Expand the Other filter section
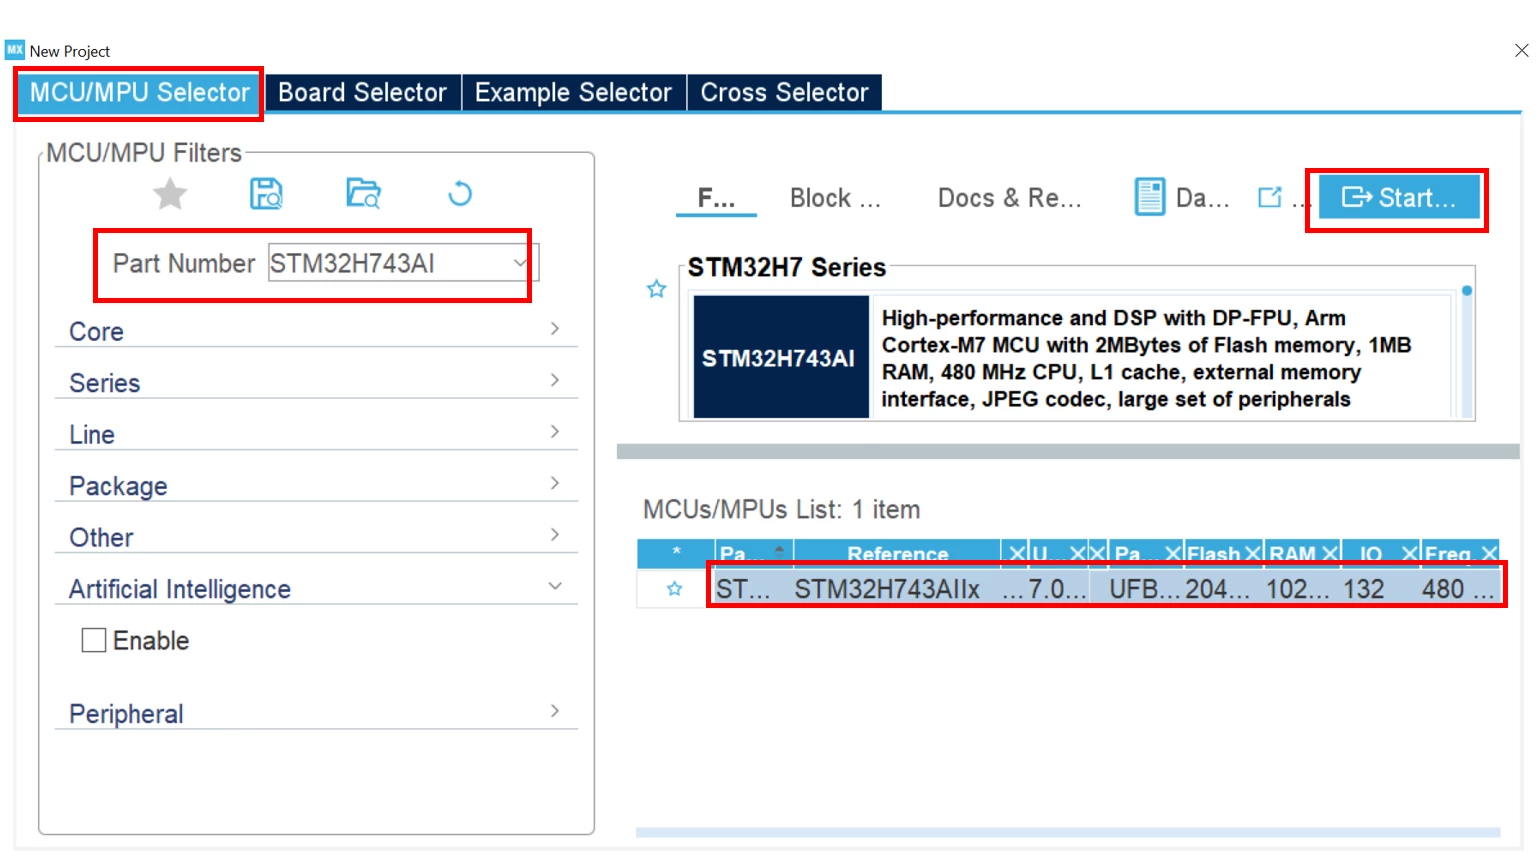The image size is (1539, 867). [x=316, y=537]
